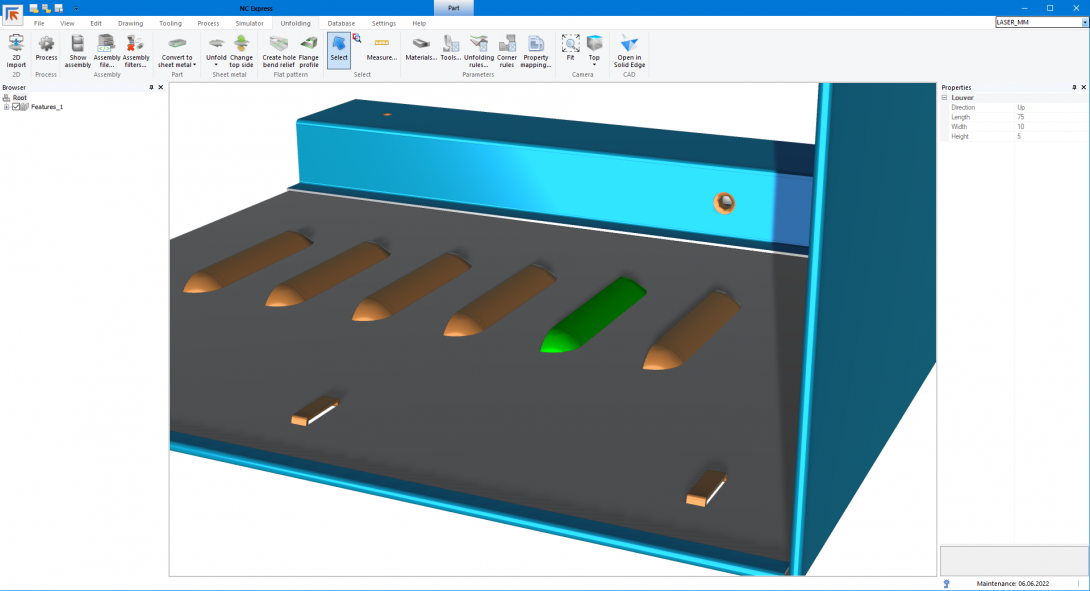
Task: Pin the Browser panel
Action: [151, 88]
